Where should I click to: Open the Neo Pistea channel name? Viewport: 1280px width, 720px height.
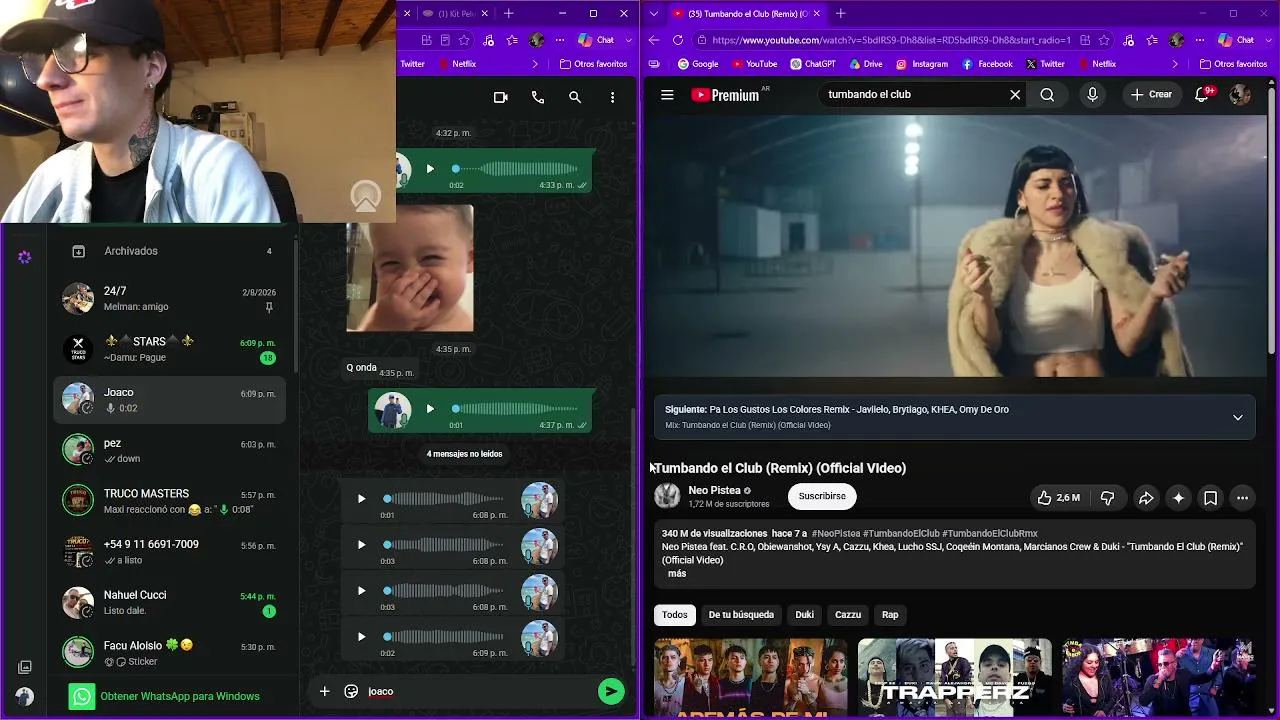point(714,491)
